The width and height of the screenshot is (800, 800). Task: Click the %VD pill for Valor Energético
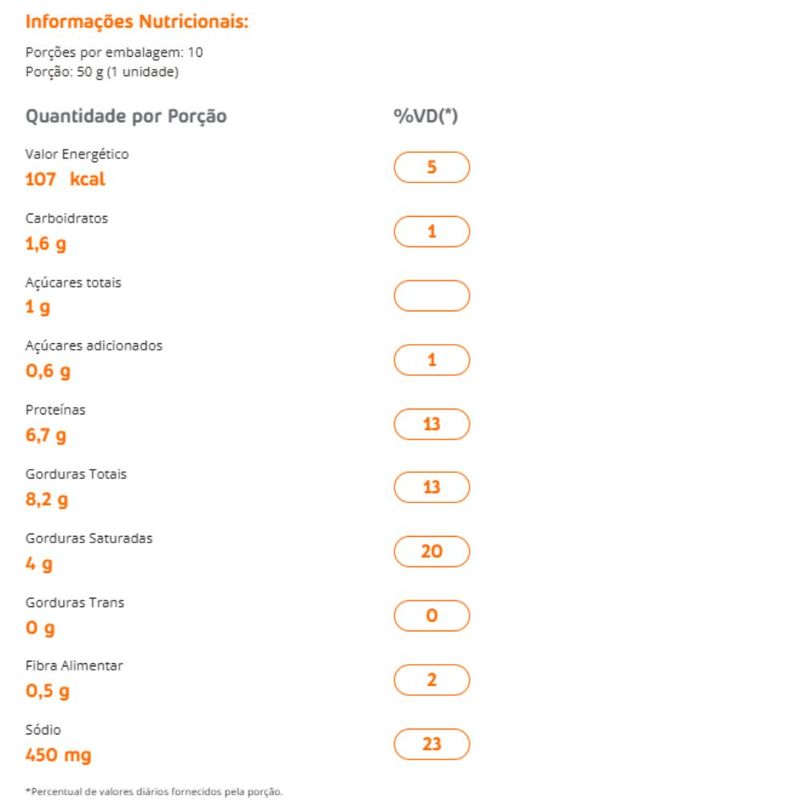(432, 167)
